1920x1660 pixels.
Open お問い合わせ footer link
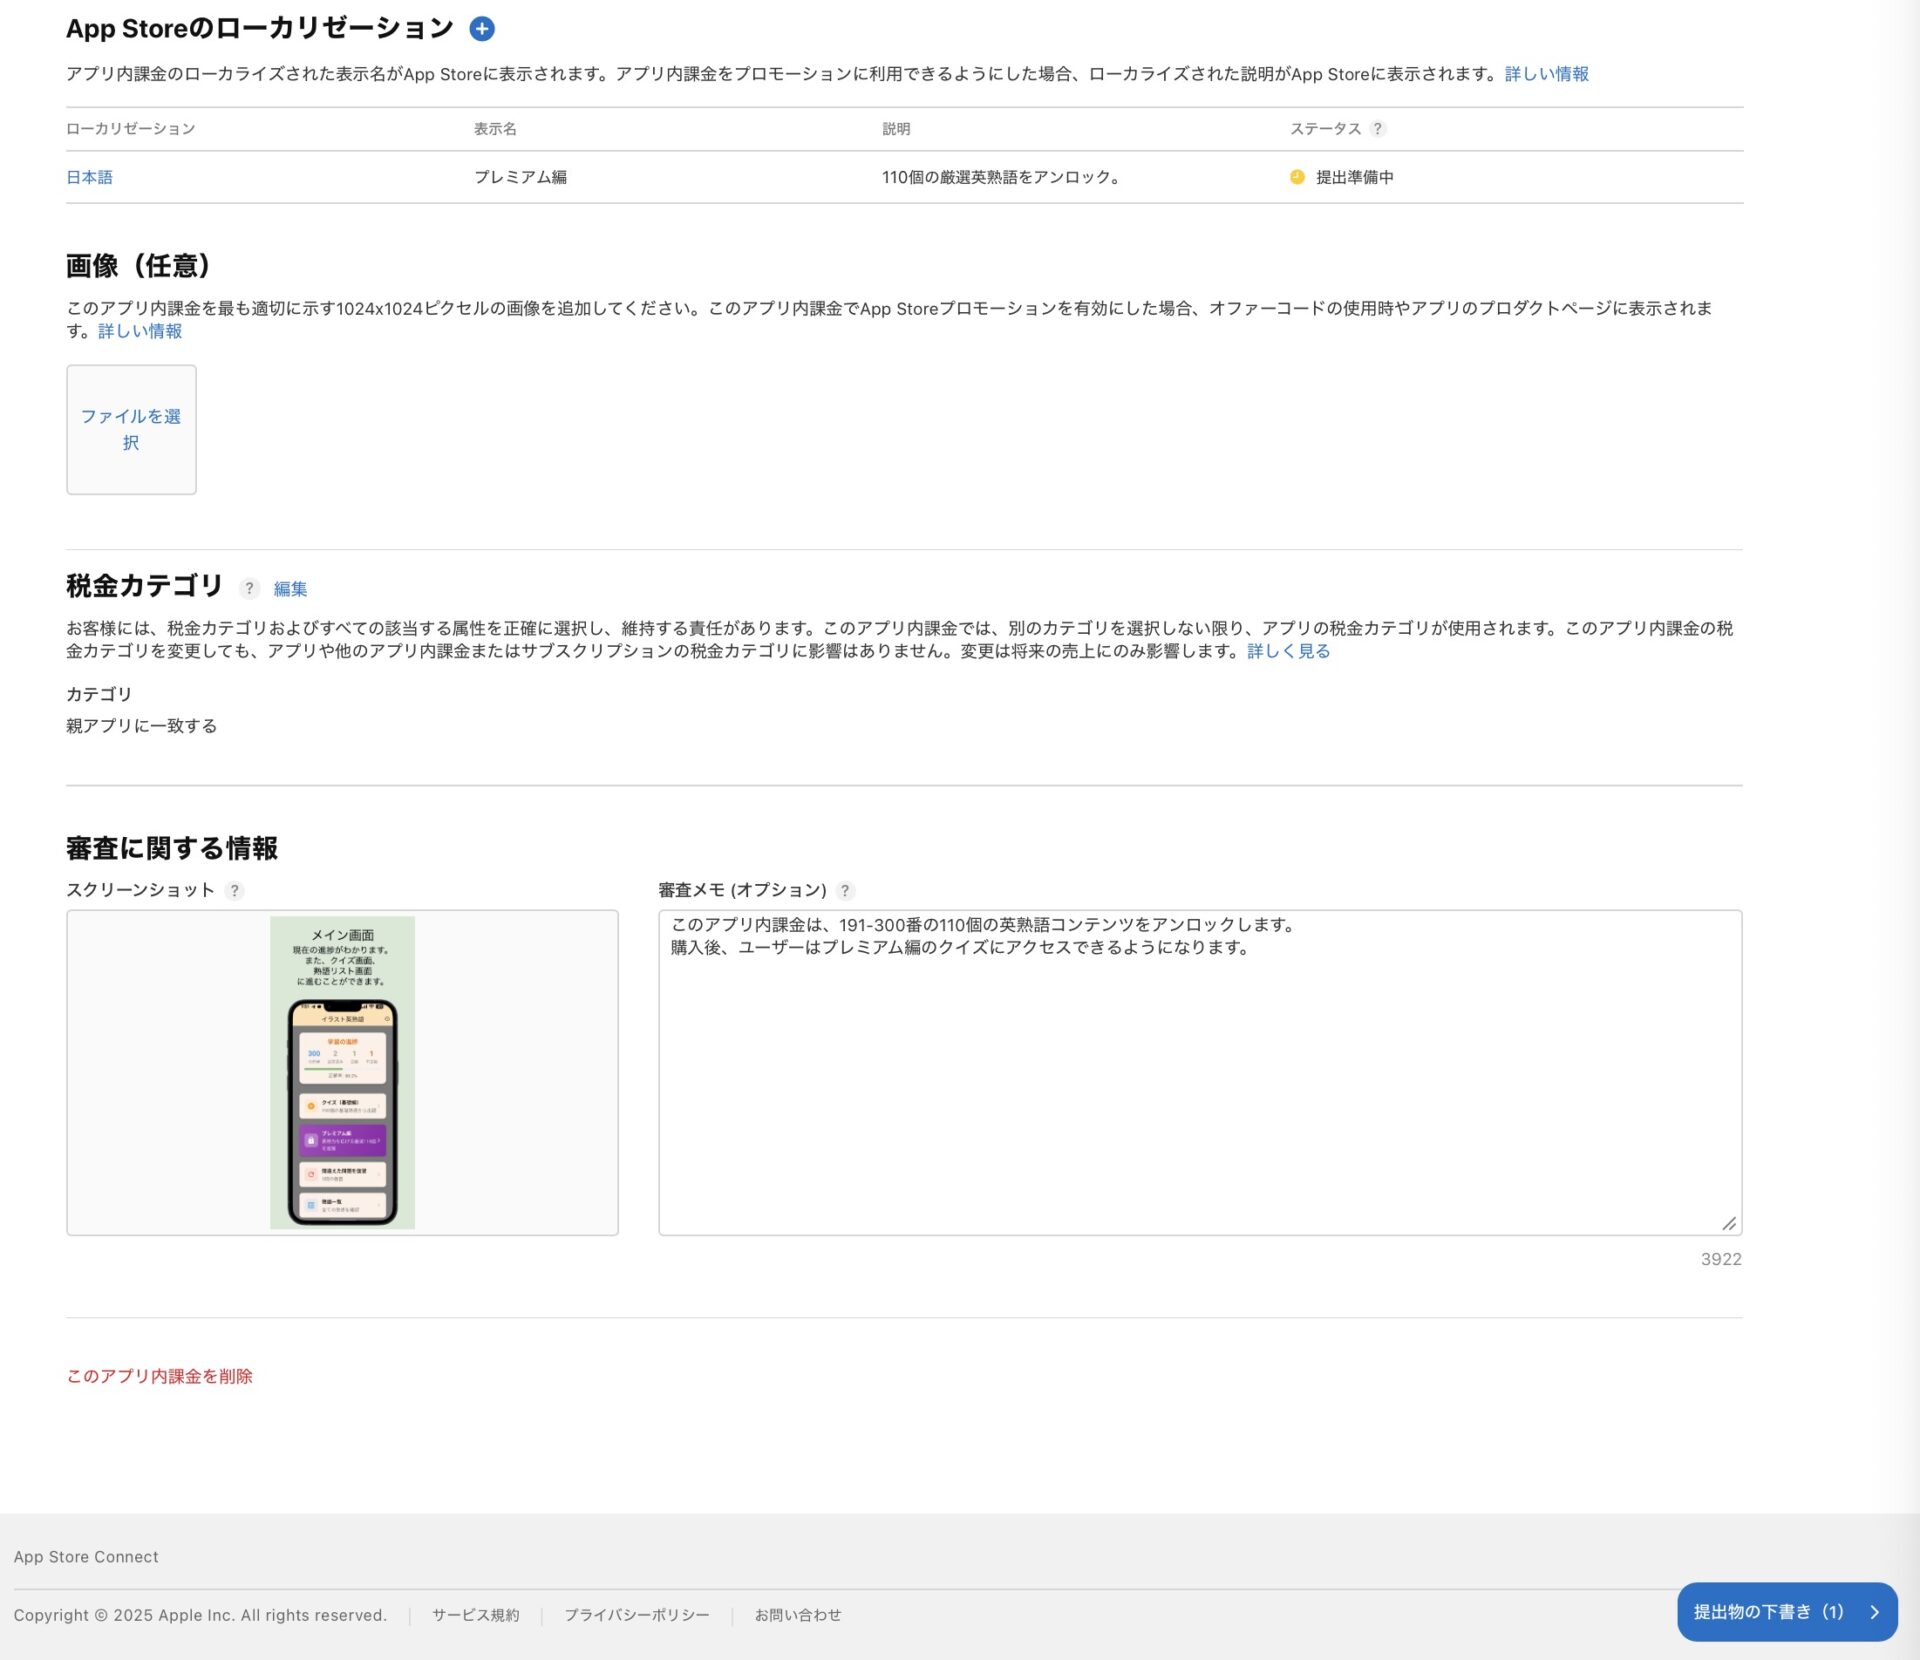pyautogui.click(x=797, y=1615)
